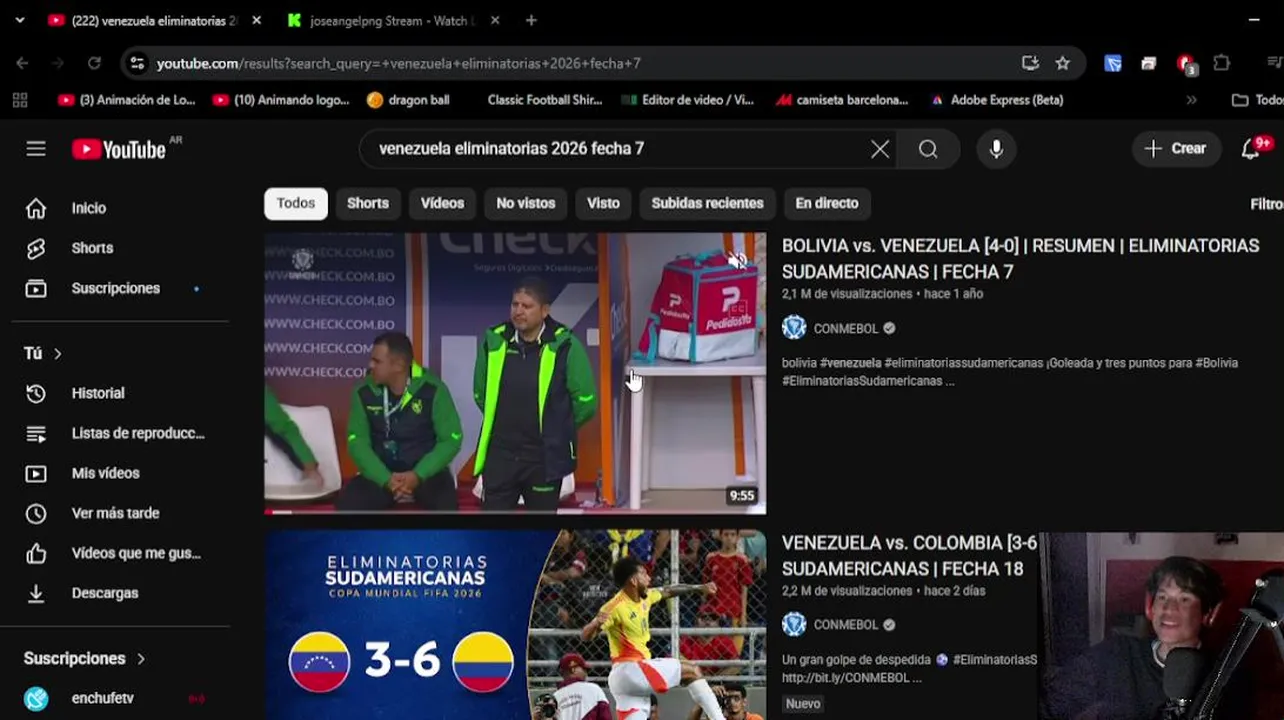1284x720 pixels.
Task: Expand the Tú section chevron
Action: (x=58, y=353)
